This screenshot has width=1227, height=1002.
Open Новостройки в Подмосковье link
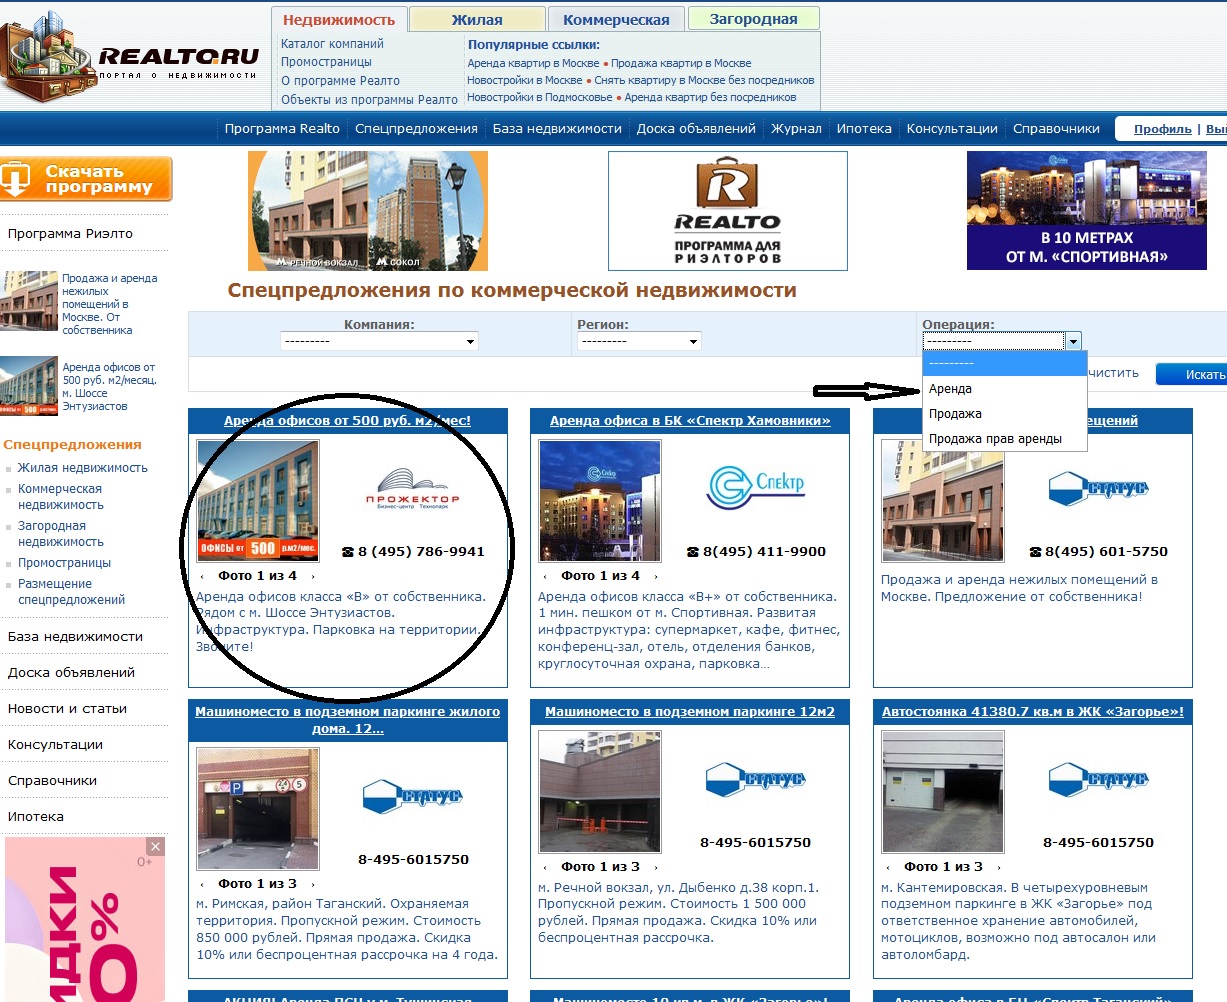[x=540, y=97]
